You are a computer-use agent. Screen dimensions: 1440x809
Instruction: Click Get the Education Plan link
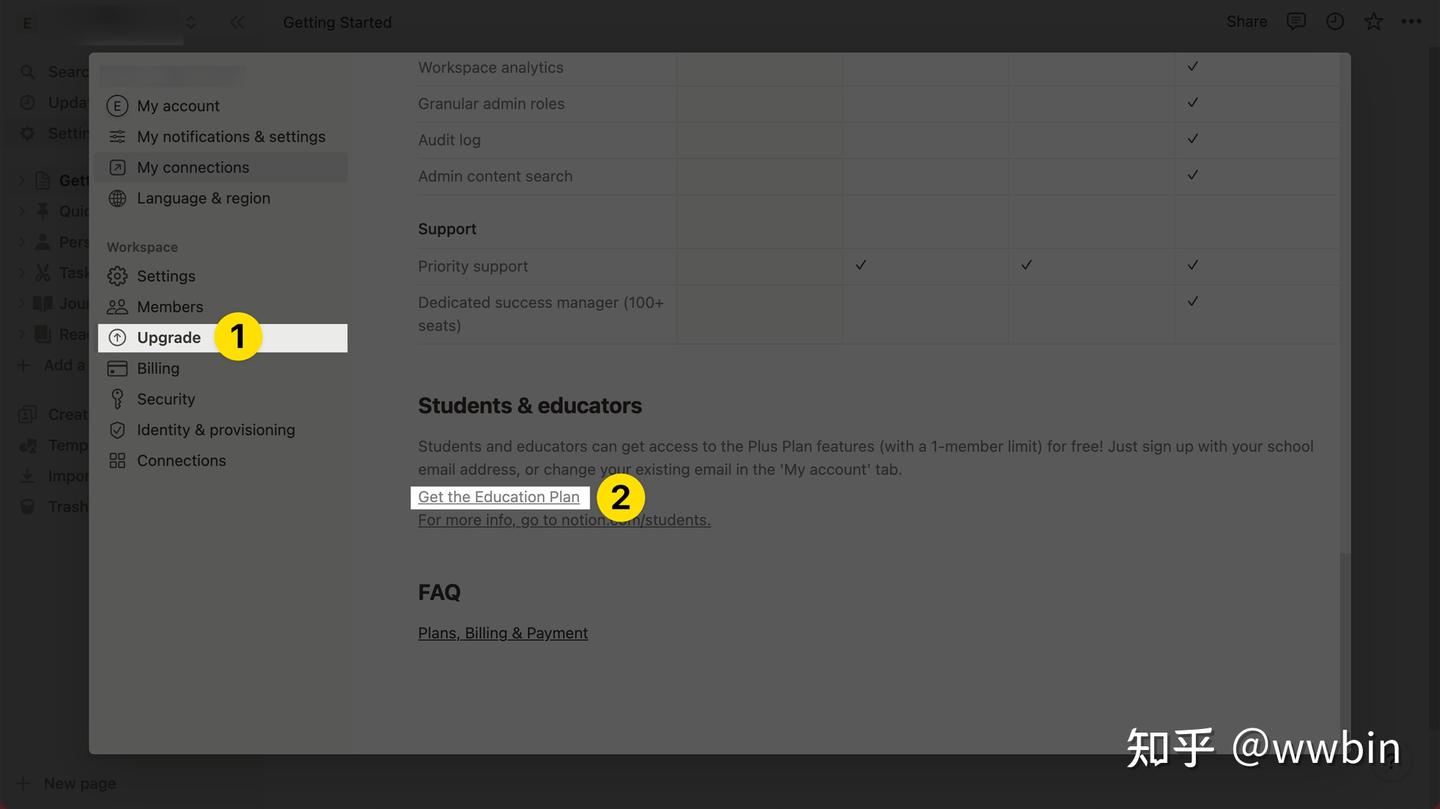pyautogui.click(x=498, y=497)
